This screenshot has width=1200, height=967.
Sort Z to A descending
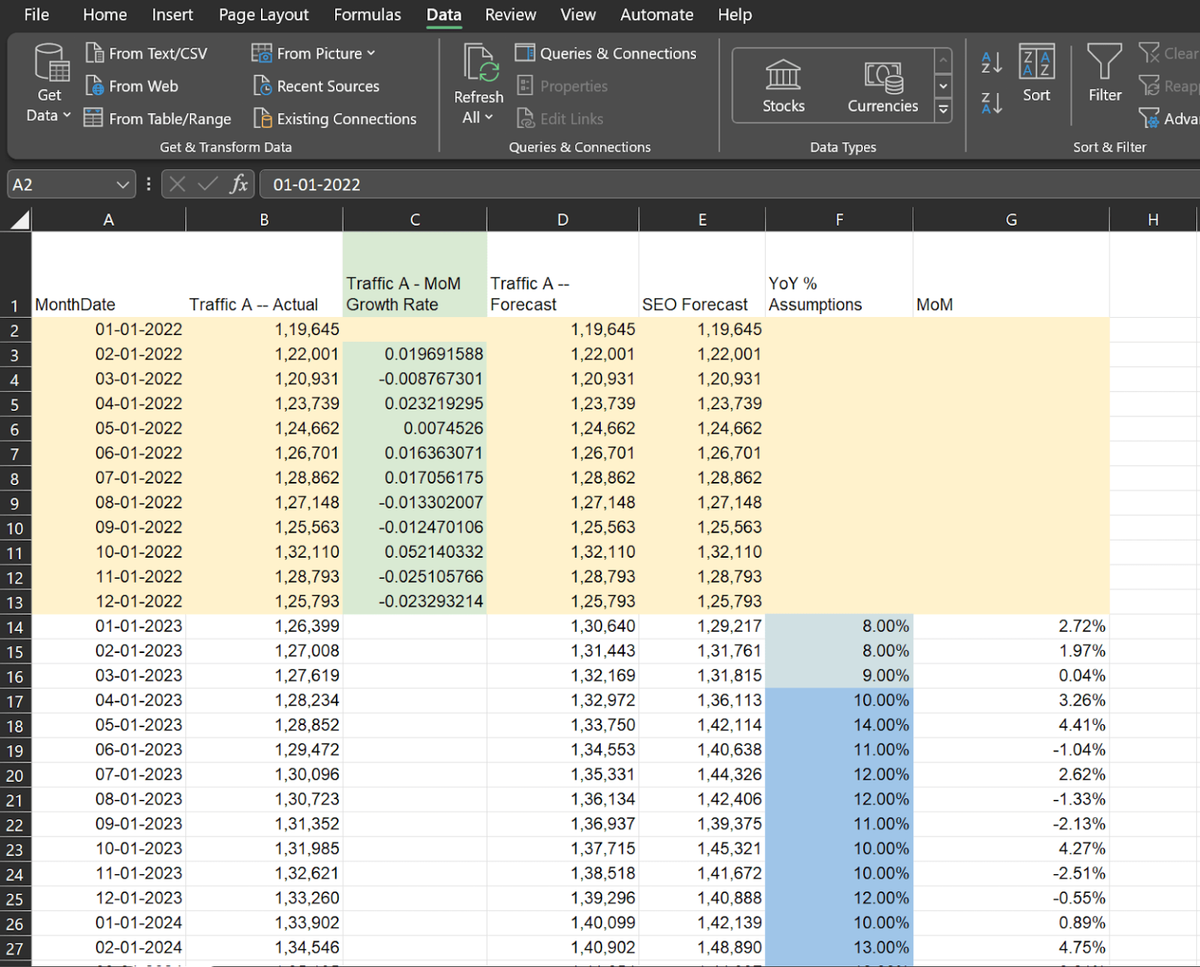click(993, 102)
